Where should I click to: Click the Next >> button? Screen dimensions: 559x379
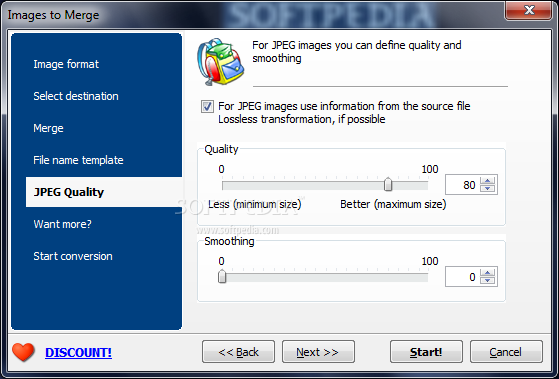click(318, 352)
